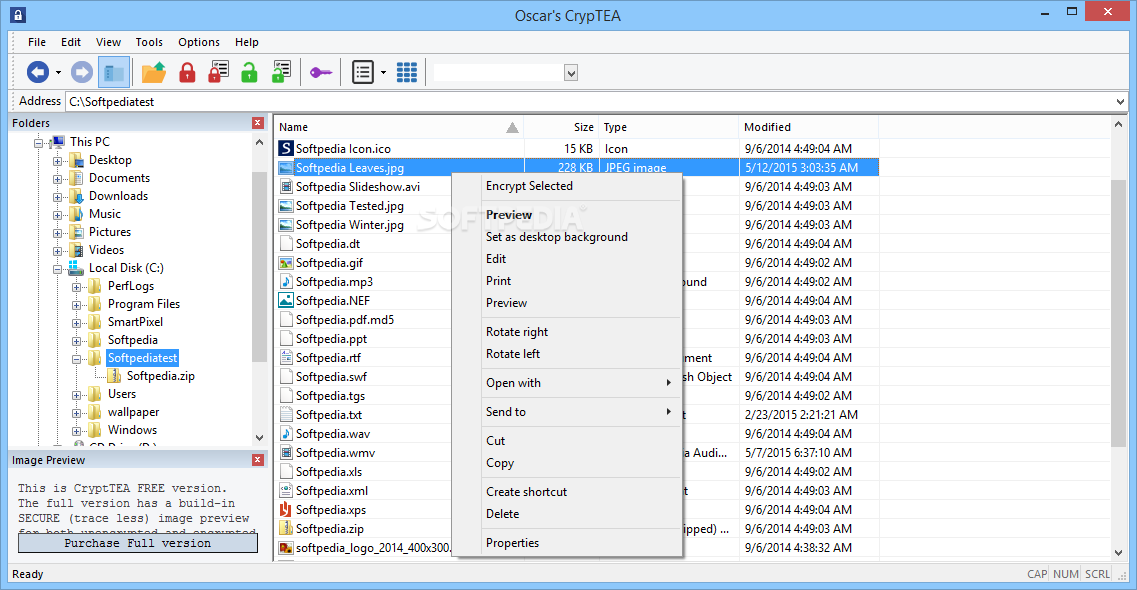
Task: Click the red padlock Encrypt icon
Action: tap(187, 72)
